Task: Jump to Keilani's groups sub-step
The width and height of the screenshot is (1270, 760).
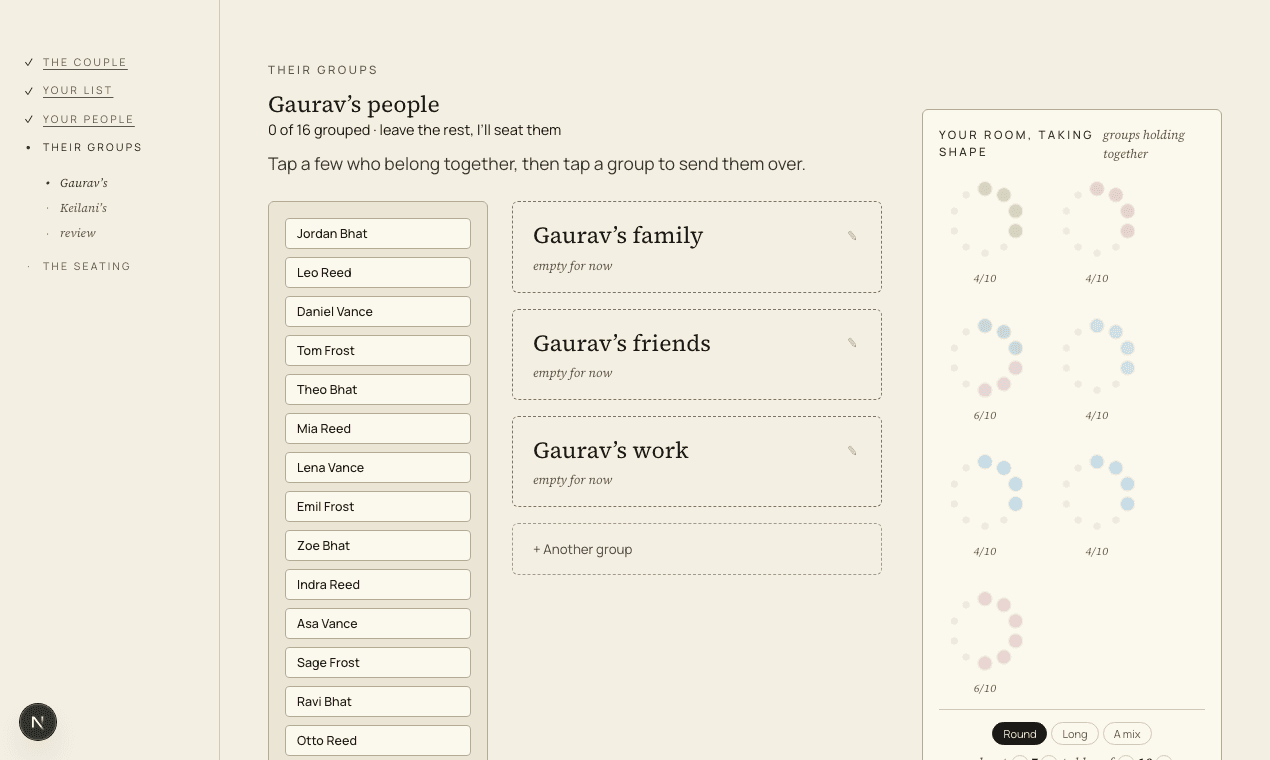Action: (x=83, y=208)
